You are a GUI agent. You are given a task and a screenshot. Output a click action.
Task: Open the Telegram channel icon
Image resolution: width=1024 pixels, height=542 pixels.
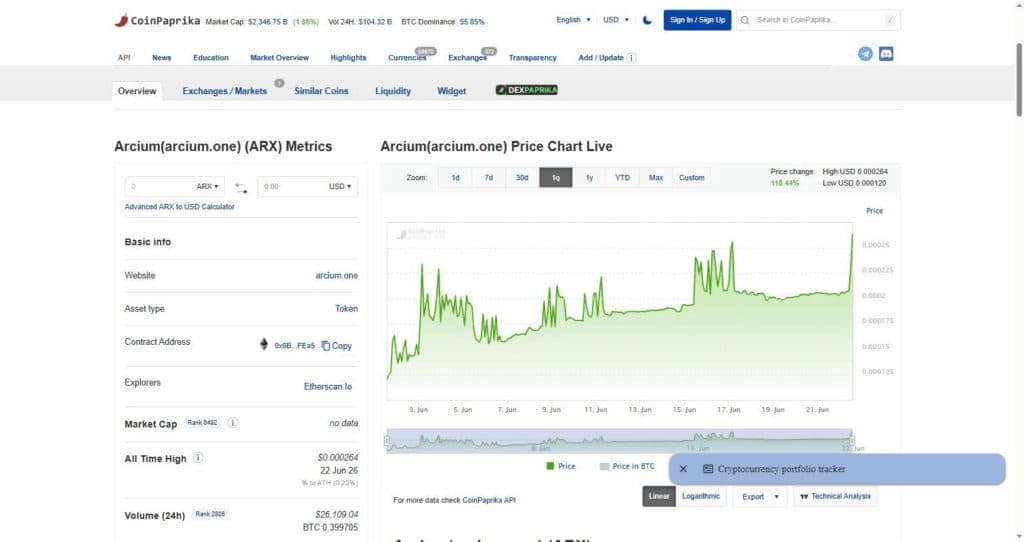coord(865,54)
